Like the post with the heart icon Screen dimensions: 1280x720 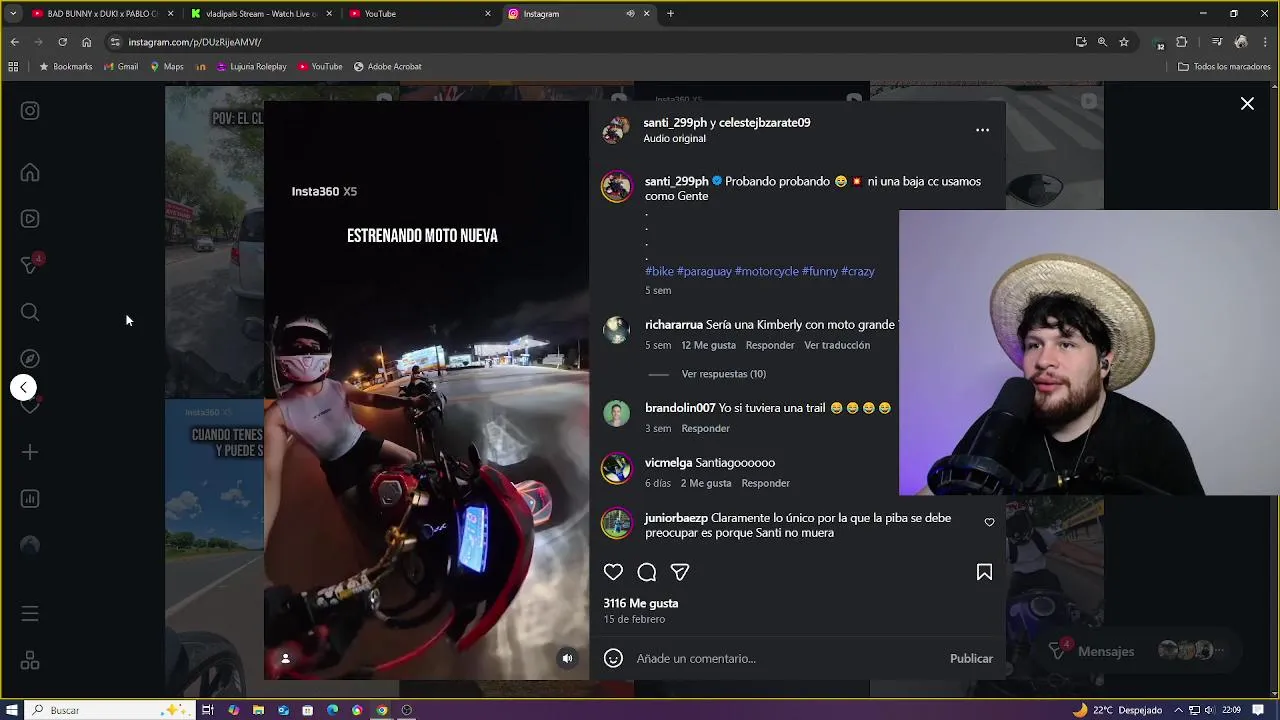pos(613,572)
